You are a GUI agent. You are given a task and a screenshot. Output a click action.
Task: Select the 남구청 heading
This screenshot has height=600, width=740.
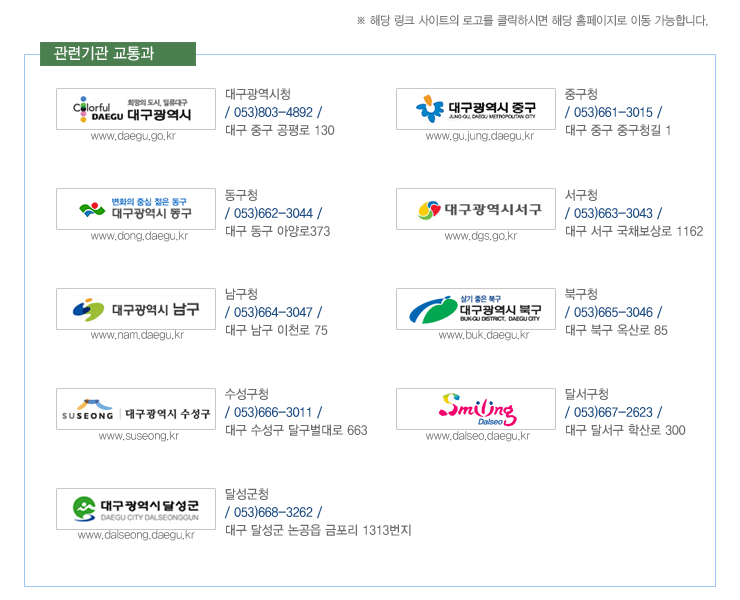[x=241, y=294]
